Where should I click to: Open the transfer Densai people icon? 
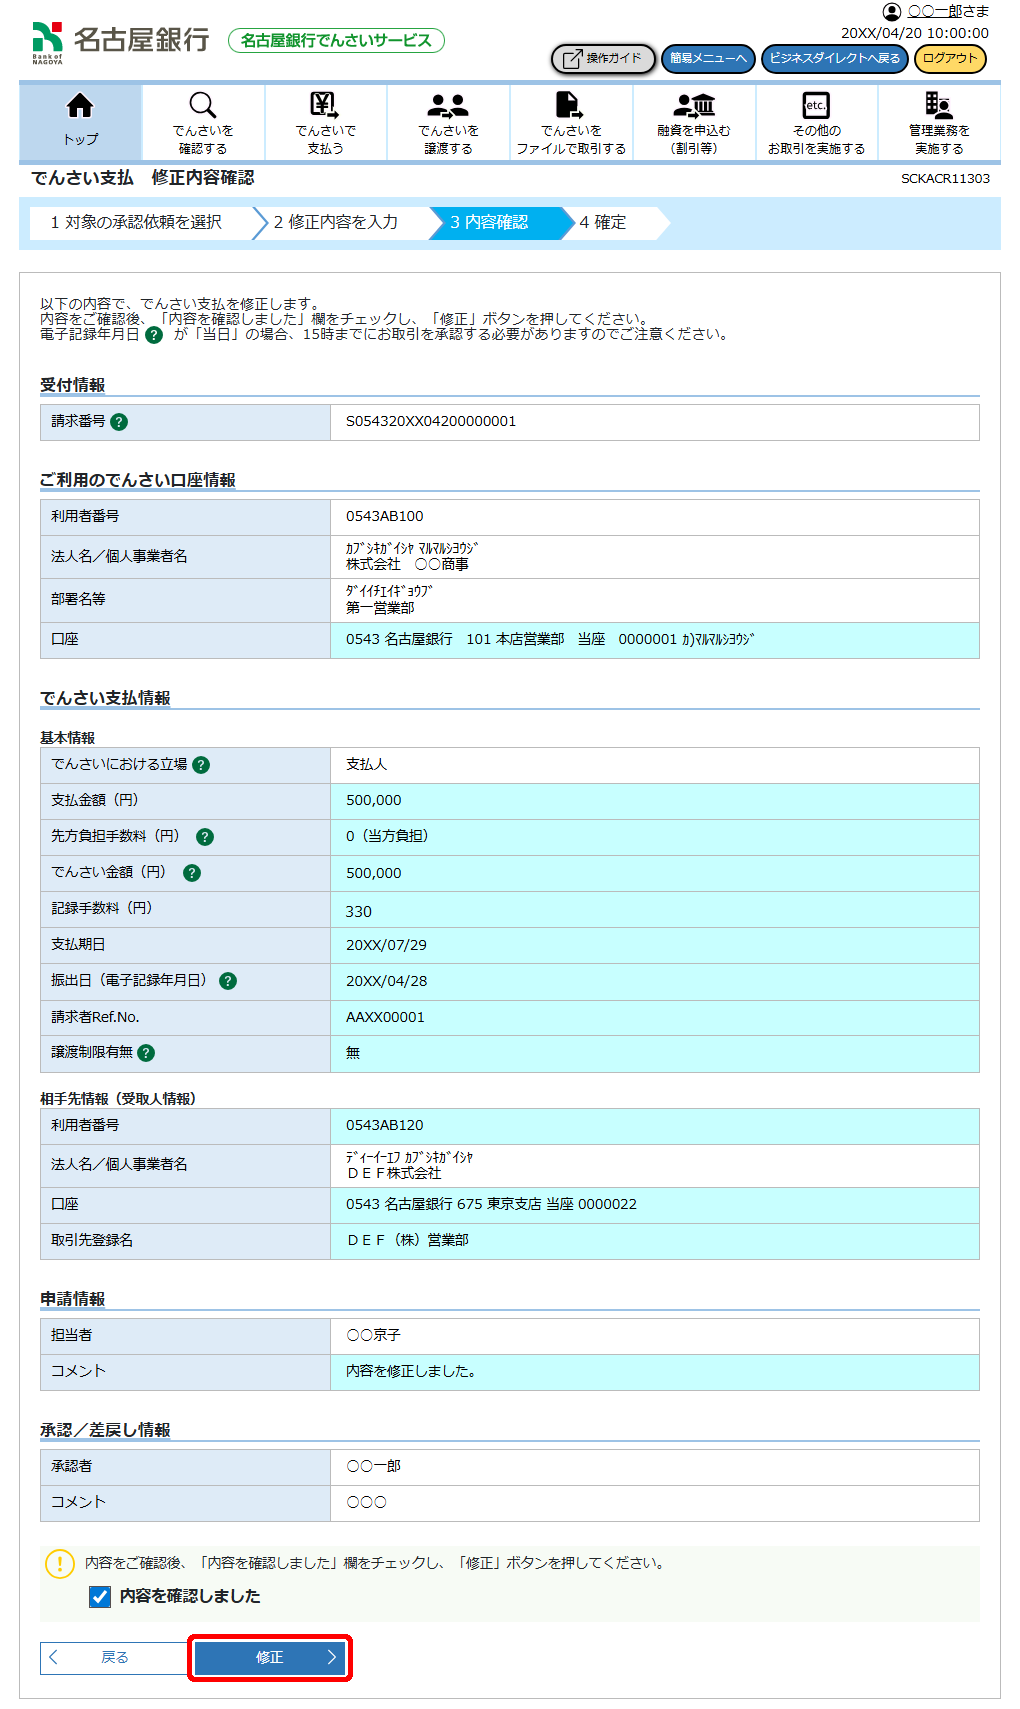pyautogui.click(x=448, y=105)
